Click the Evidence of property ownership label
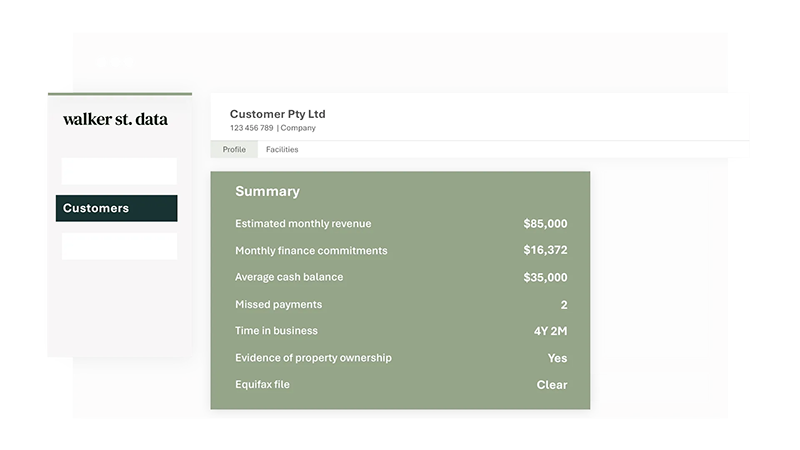 (x=313, y=358)
